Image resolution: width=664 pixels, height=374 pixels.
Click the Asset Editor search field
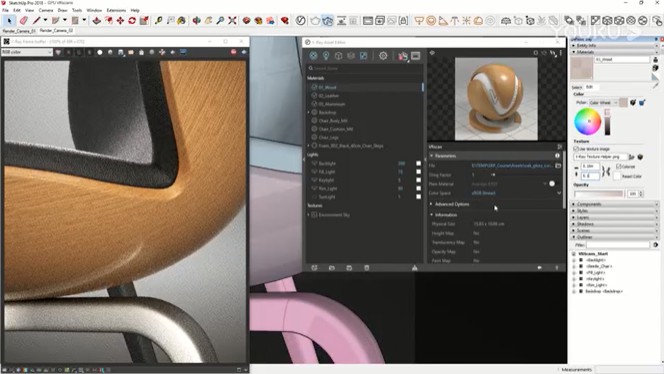(365, 68)
